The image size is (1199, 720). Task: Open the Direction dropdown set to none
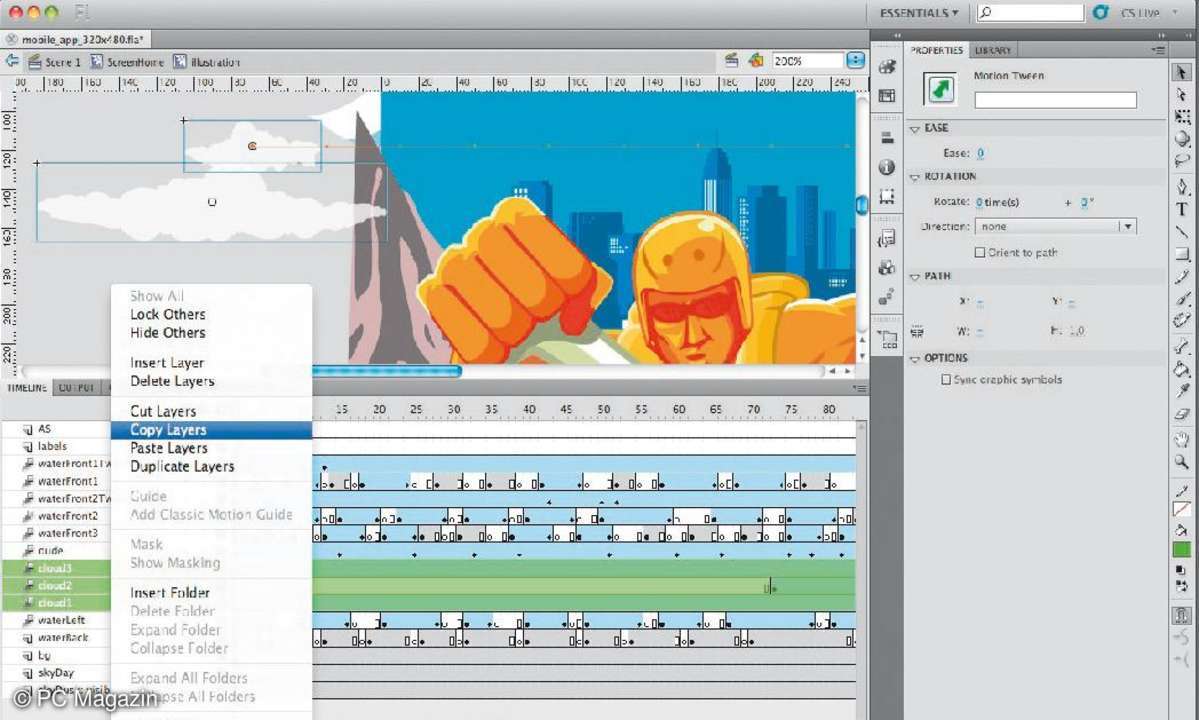[x=1055, y=226]
